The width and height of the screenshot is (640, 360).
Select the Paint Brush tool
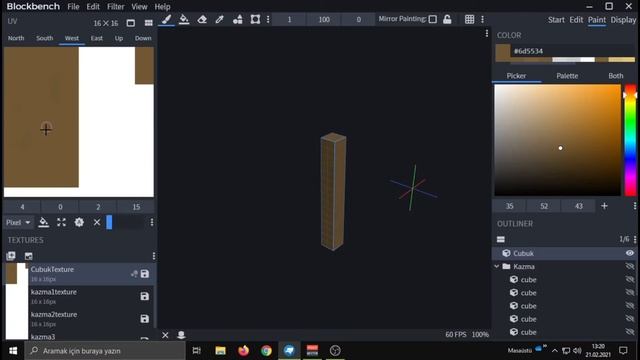point(167,19)
